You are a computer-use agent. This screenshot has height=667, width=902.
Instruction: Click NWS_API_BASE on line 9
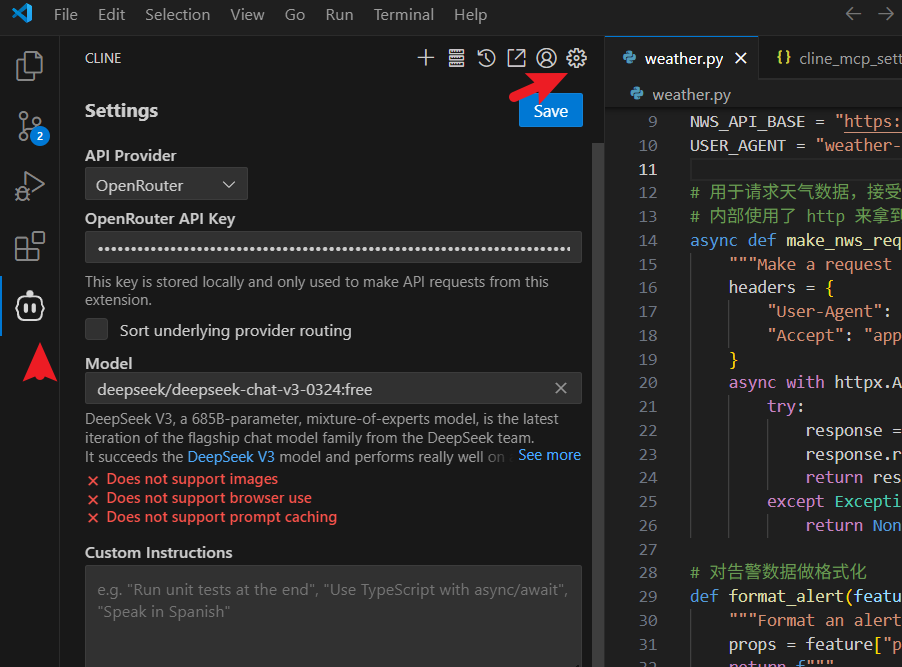(x=747, y=122)
